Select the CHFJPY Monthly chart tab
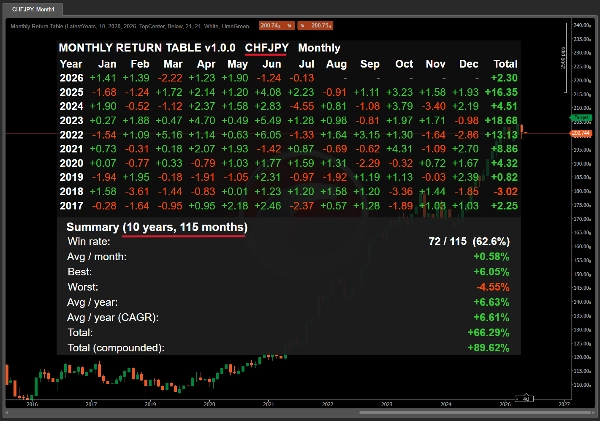This screenshot has width=600, height=421. pyautogui.click(x=33, y=9)
